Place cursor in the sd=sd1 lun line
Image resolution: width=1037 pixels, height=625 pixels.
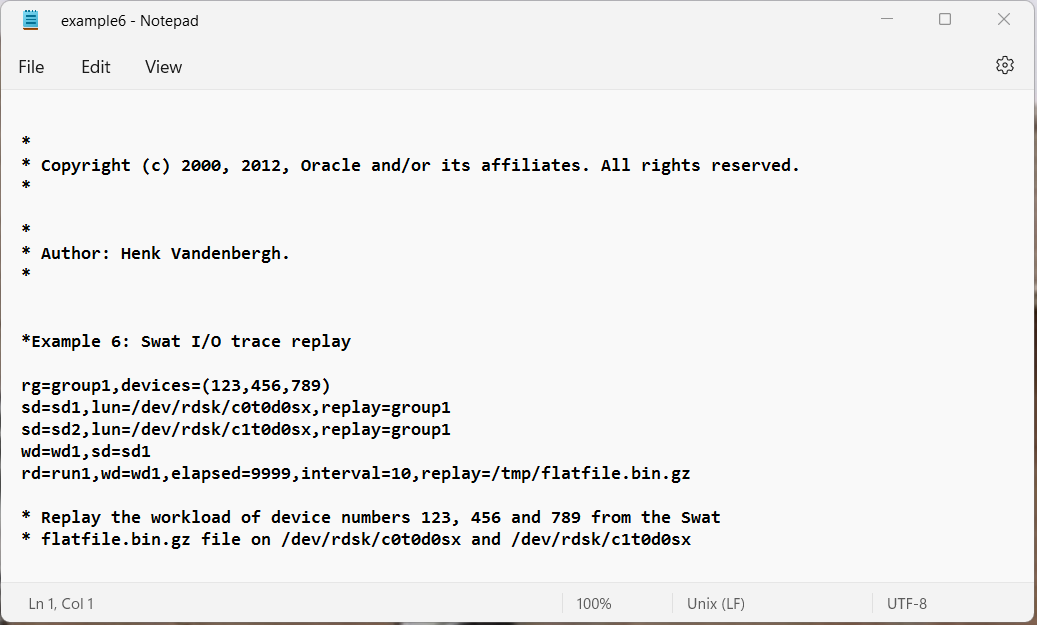(x=235, y=407)
